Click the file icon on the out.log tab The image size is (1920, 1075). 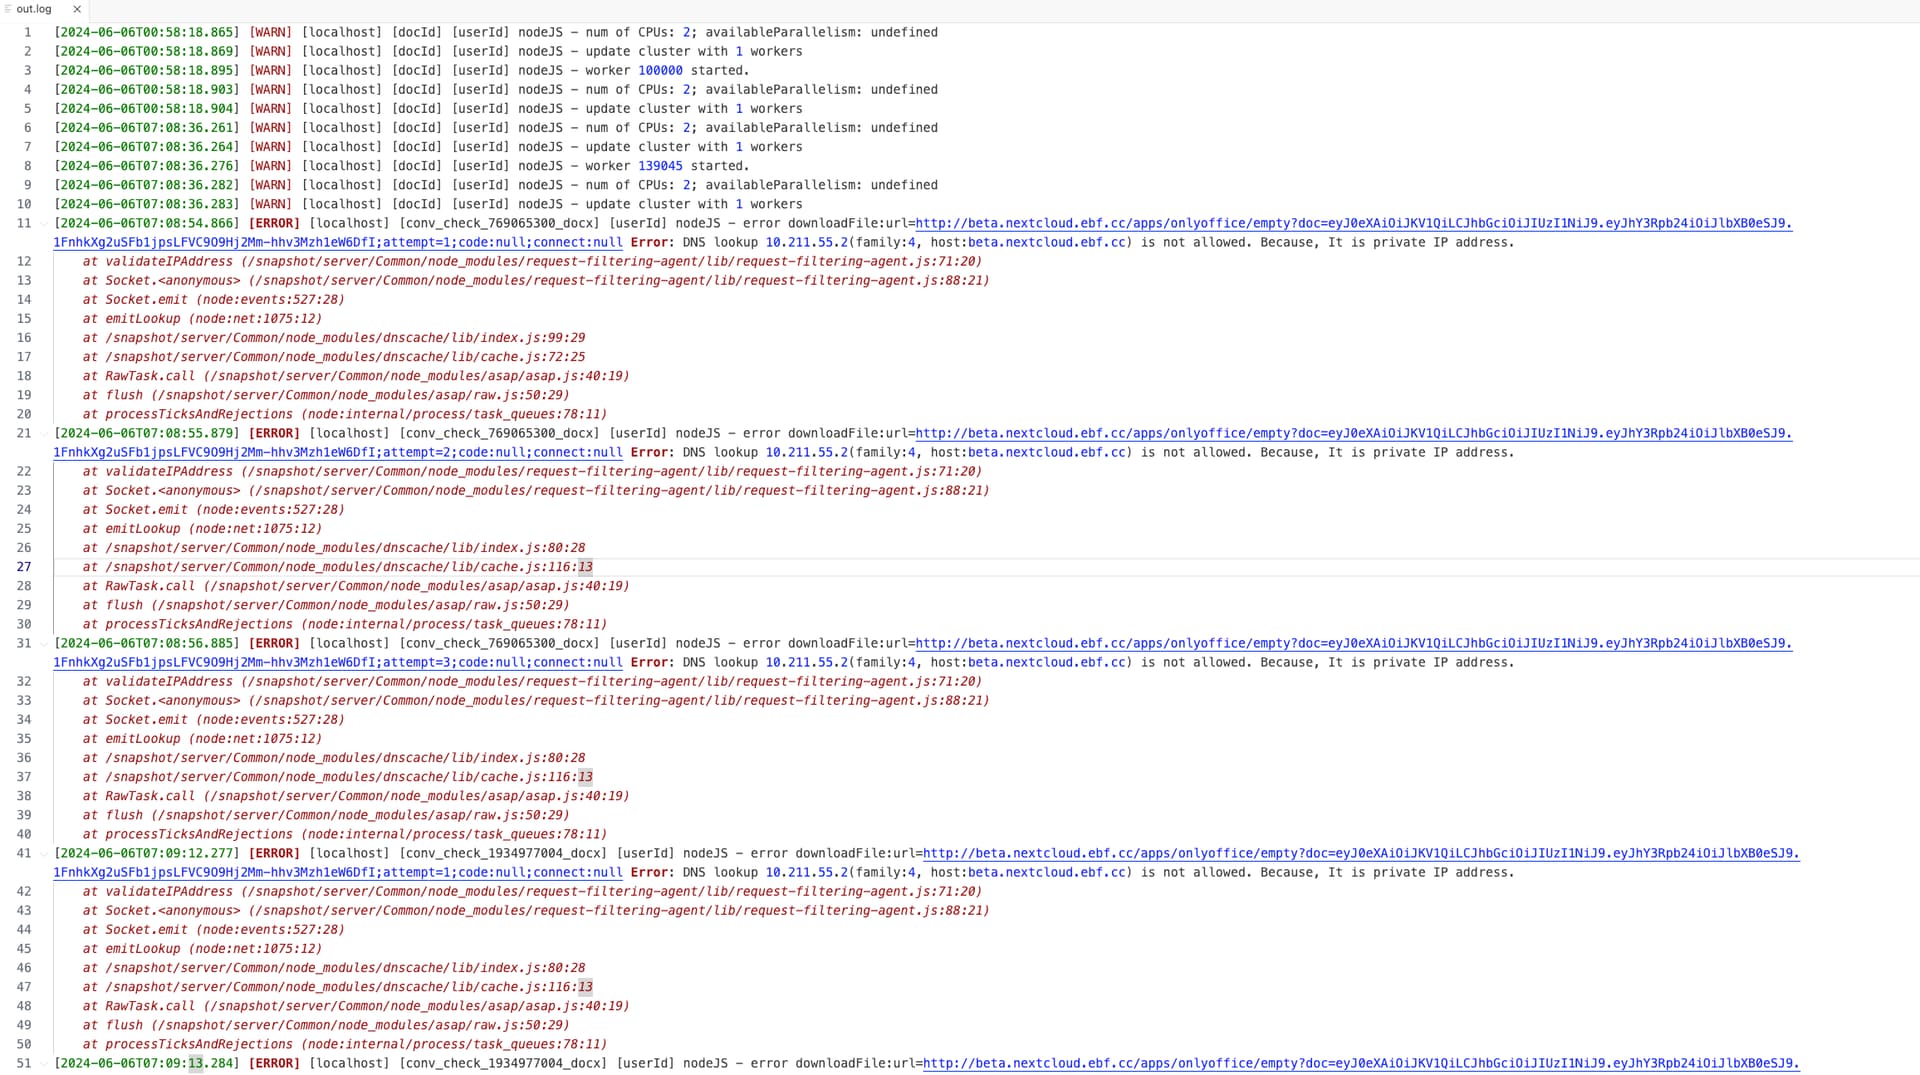click(8, 9)
